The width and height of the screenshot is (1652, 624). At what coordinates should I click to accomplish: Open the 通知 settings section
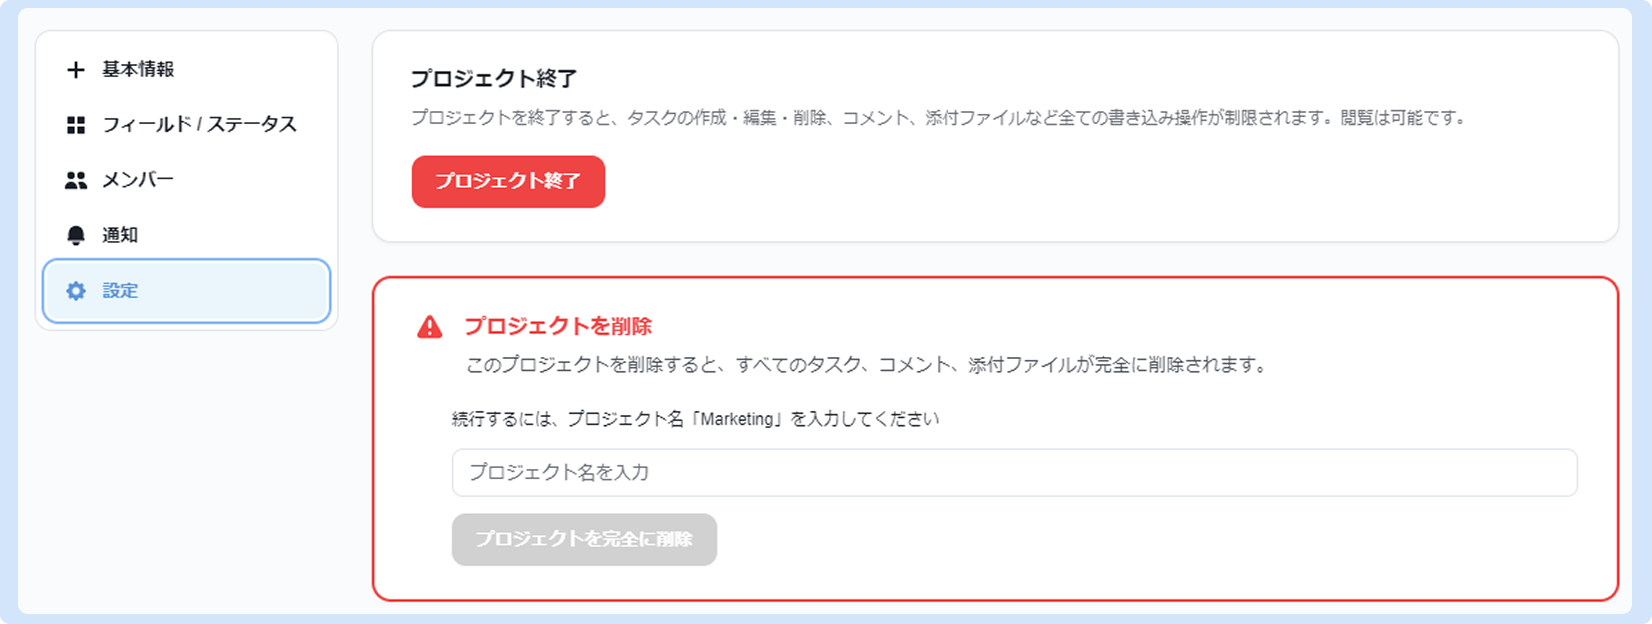(187, 235)
